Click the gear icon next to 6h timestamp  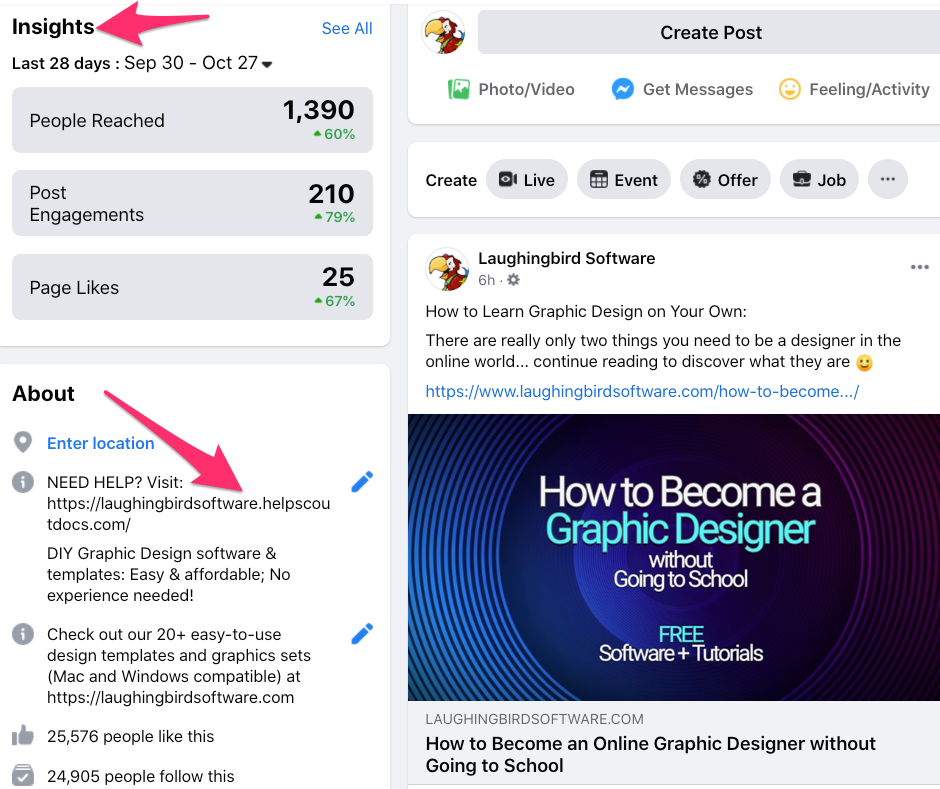pos(514,279)
